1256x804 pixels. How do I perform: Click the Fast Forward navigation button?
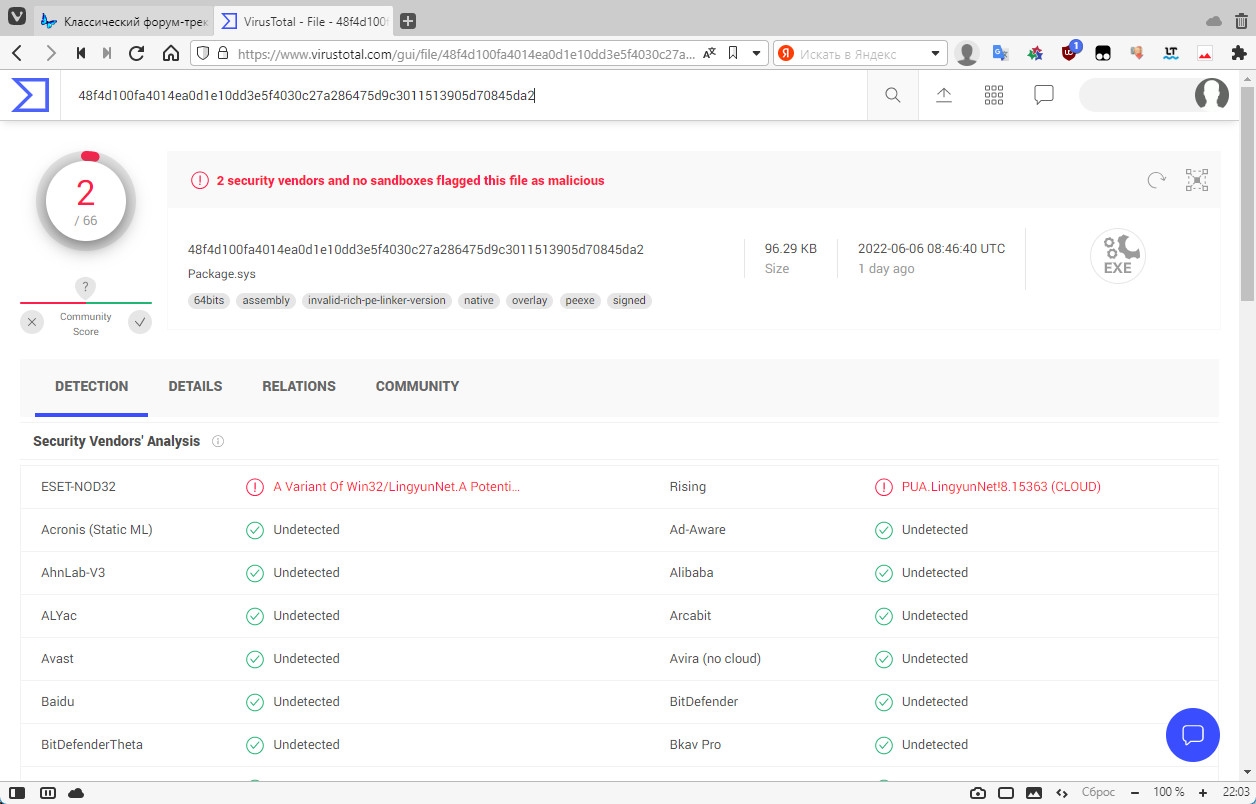click(x=108, y=53)
